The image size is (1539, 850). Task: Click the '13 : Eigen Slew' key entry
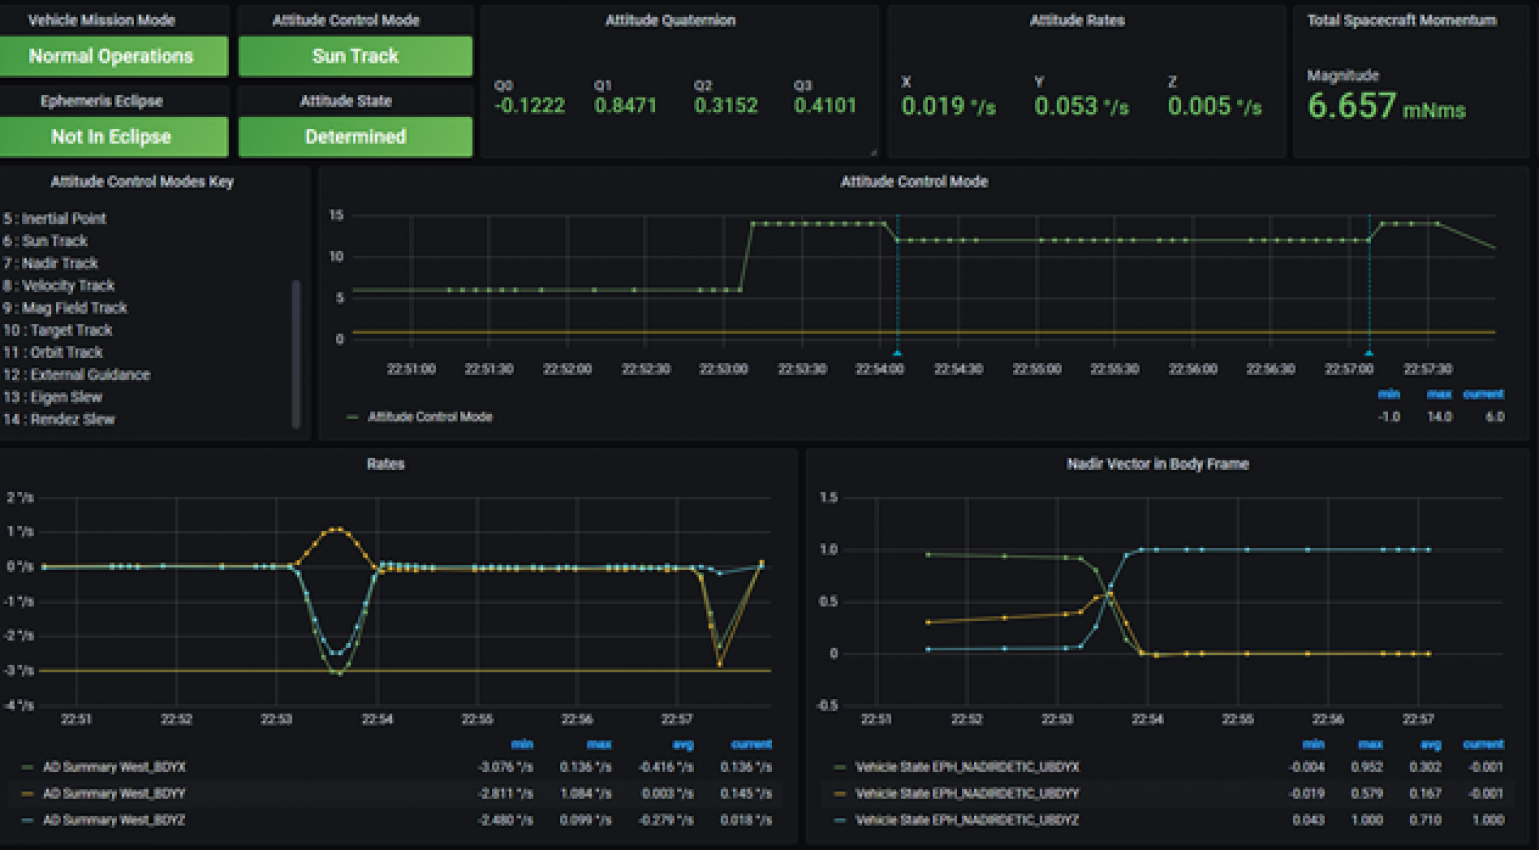53,397
